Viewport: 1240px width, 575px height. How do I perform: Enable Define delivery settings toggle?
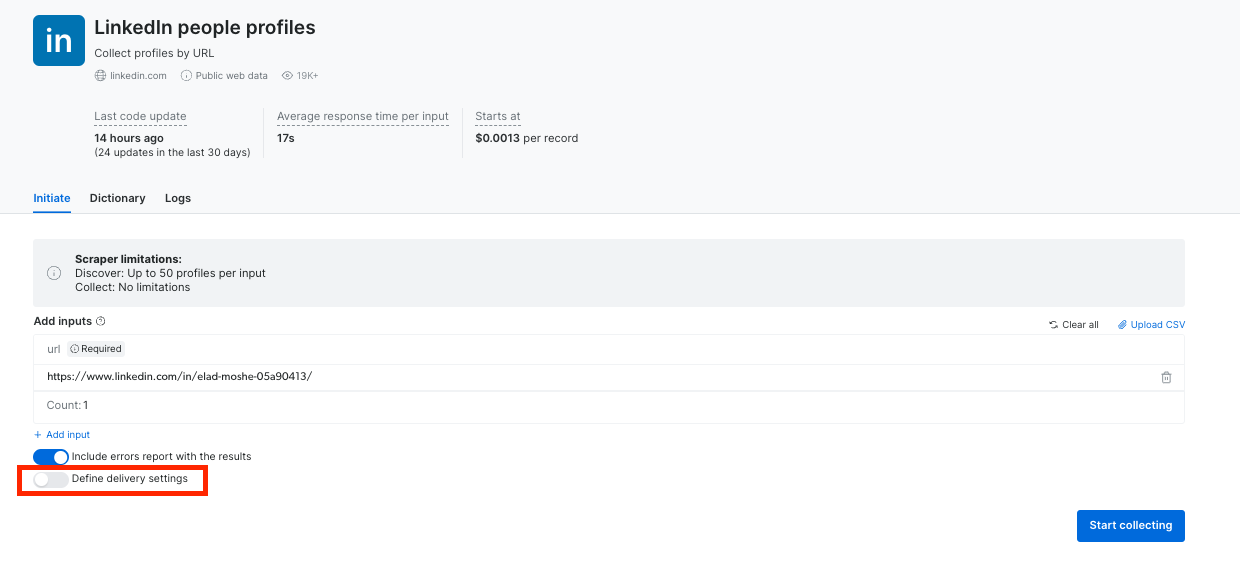coord(51,479)
